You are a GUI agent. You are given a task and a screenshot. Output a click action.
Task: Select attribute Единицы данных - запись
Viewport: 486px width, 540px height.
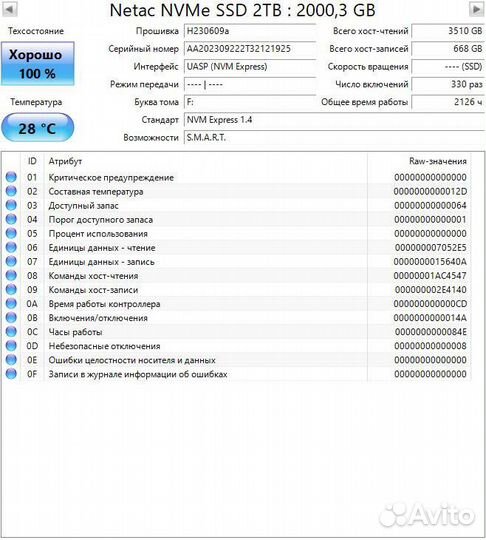pyautogui.click(x=101, y=262)
